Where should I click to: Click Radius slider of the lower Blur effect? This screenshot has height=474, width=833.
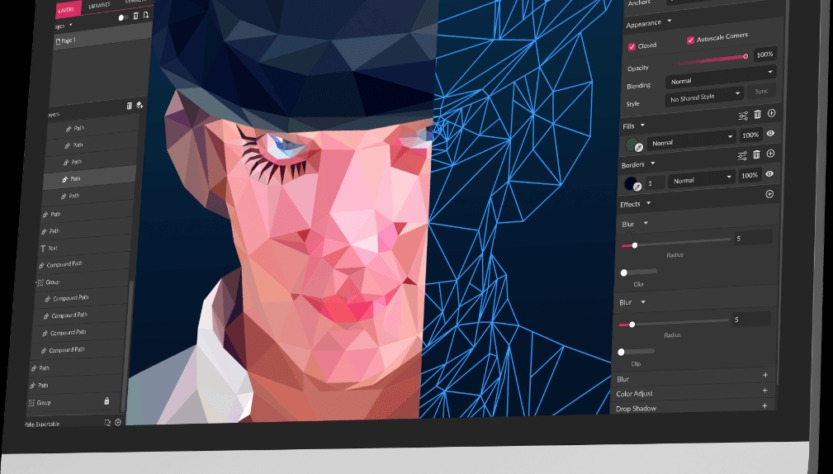coord(673,323)
